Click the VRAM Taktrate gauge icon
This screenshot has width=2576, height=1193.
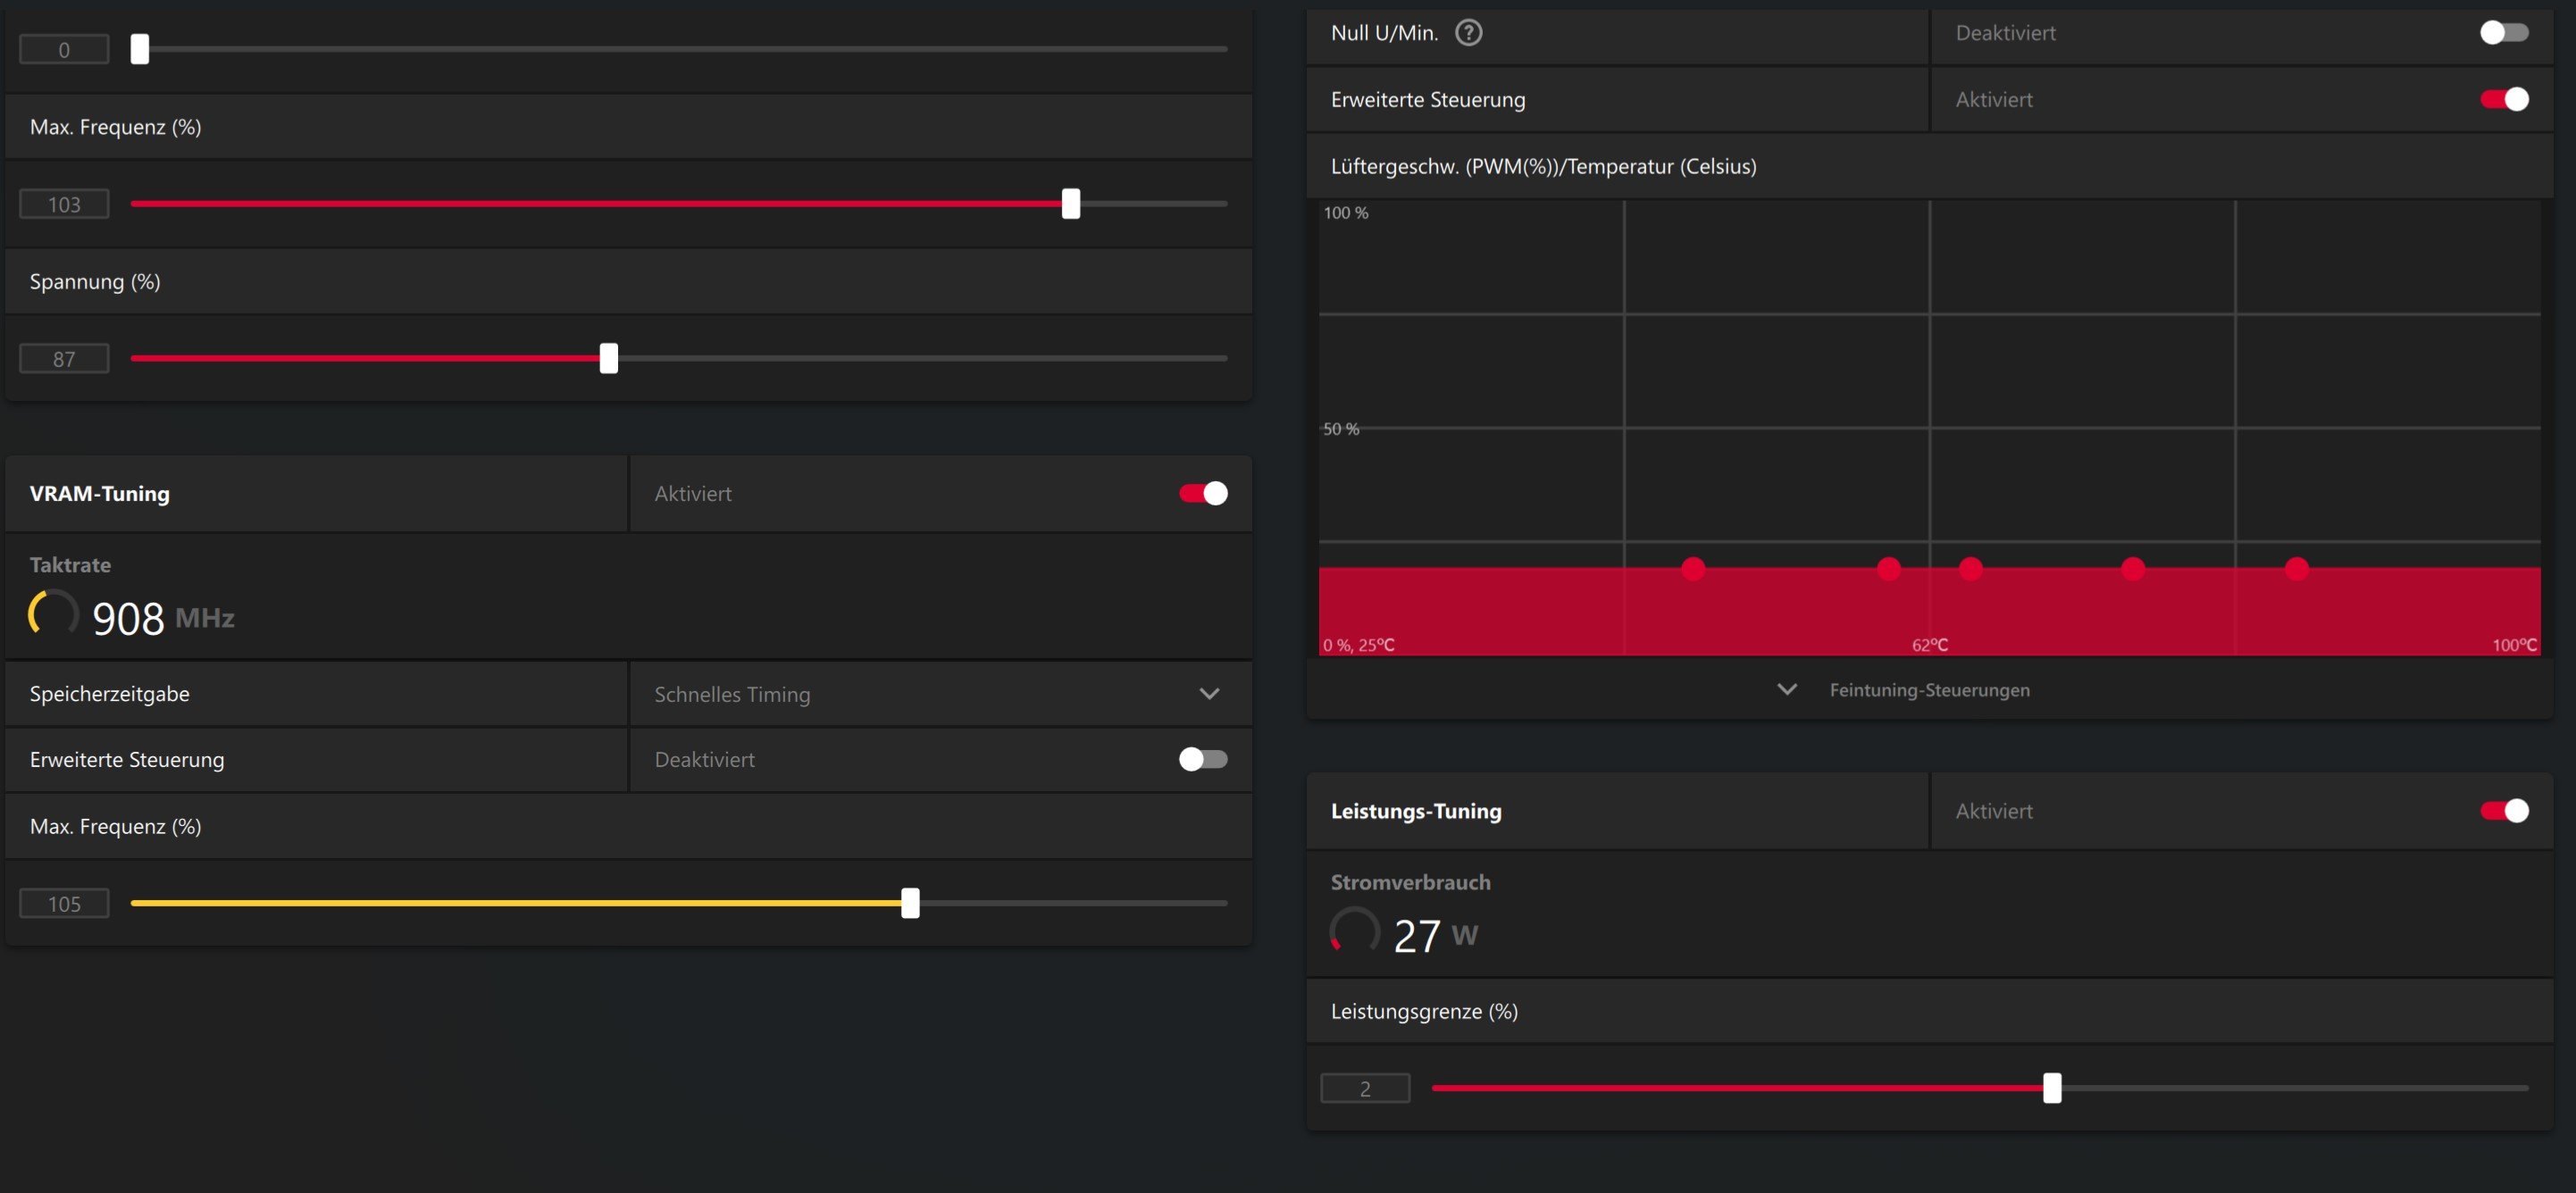(53, 613)
